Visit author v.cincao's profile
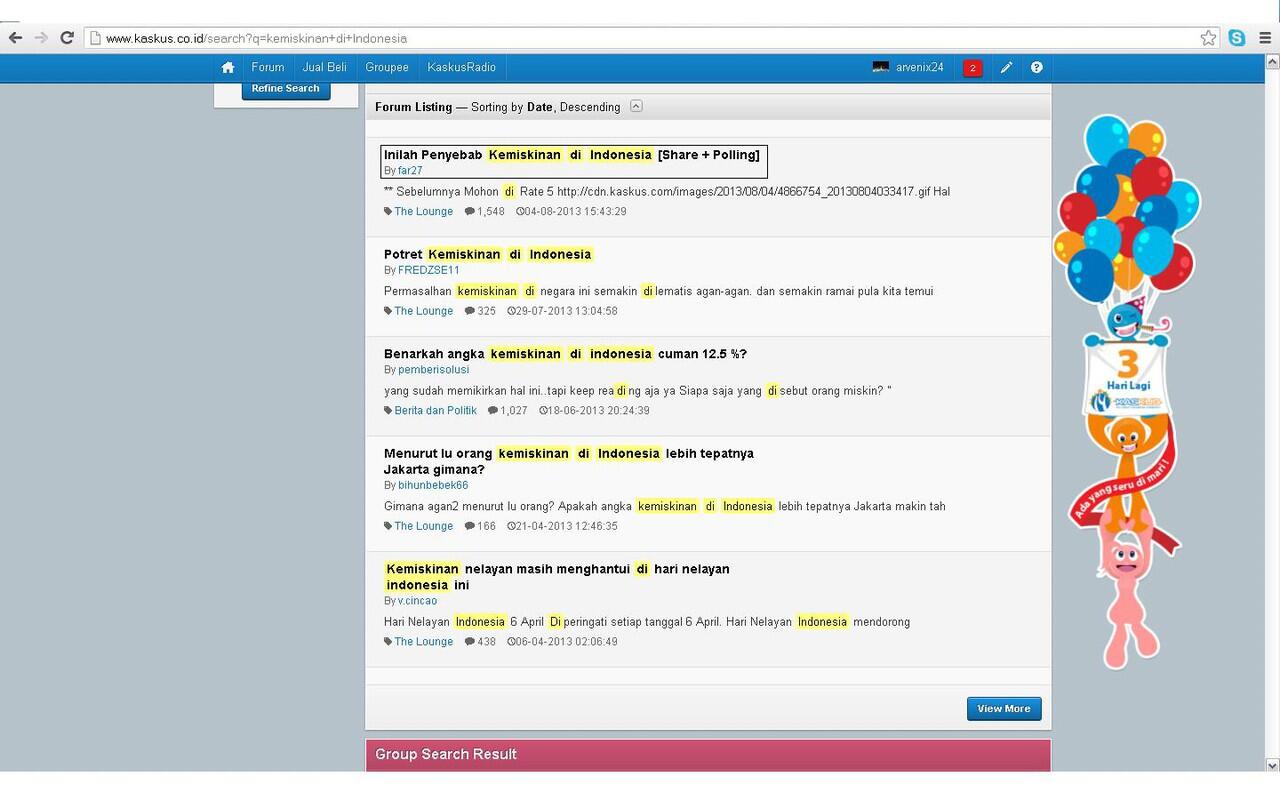1280x800 pixels. 417,601
